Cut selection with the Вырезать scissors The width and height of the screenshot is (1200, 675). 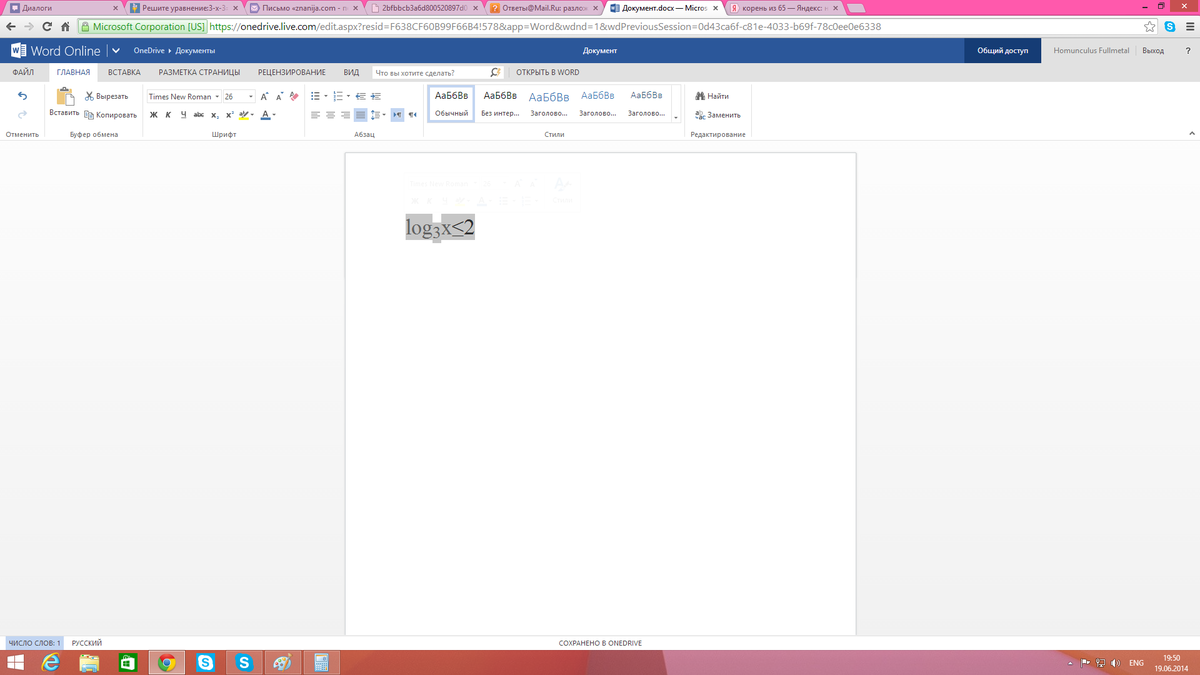(106, 96)
